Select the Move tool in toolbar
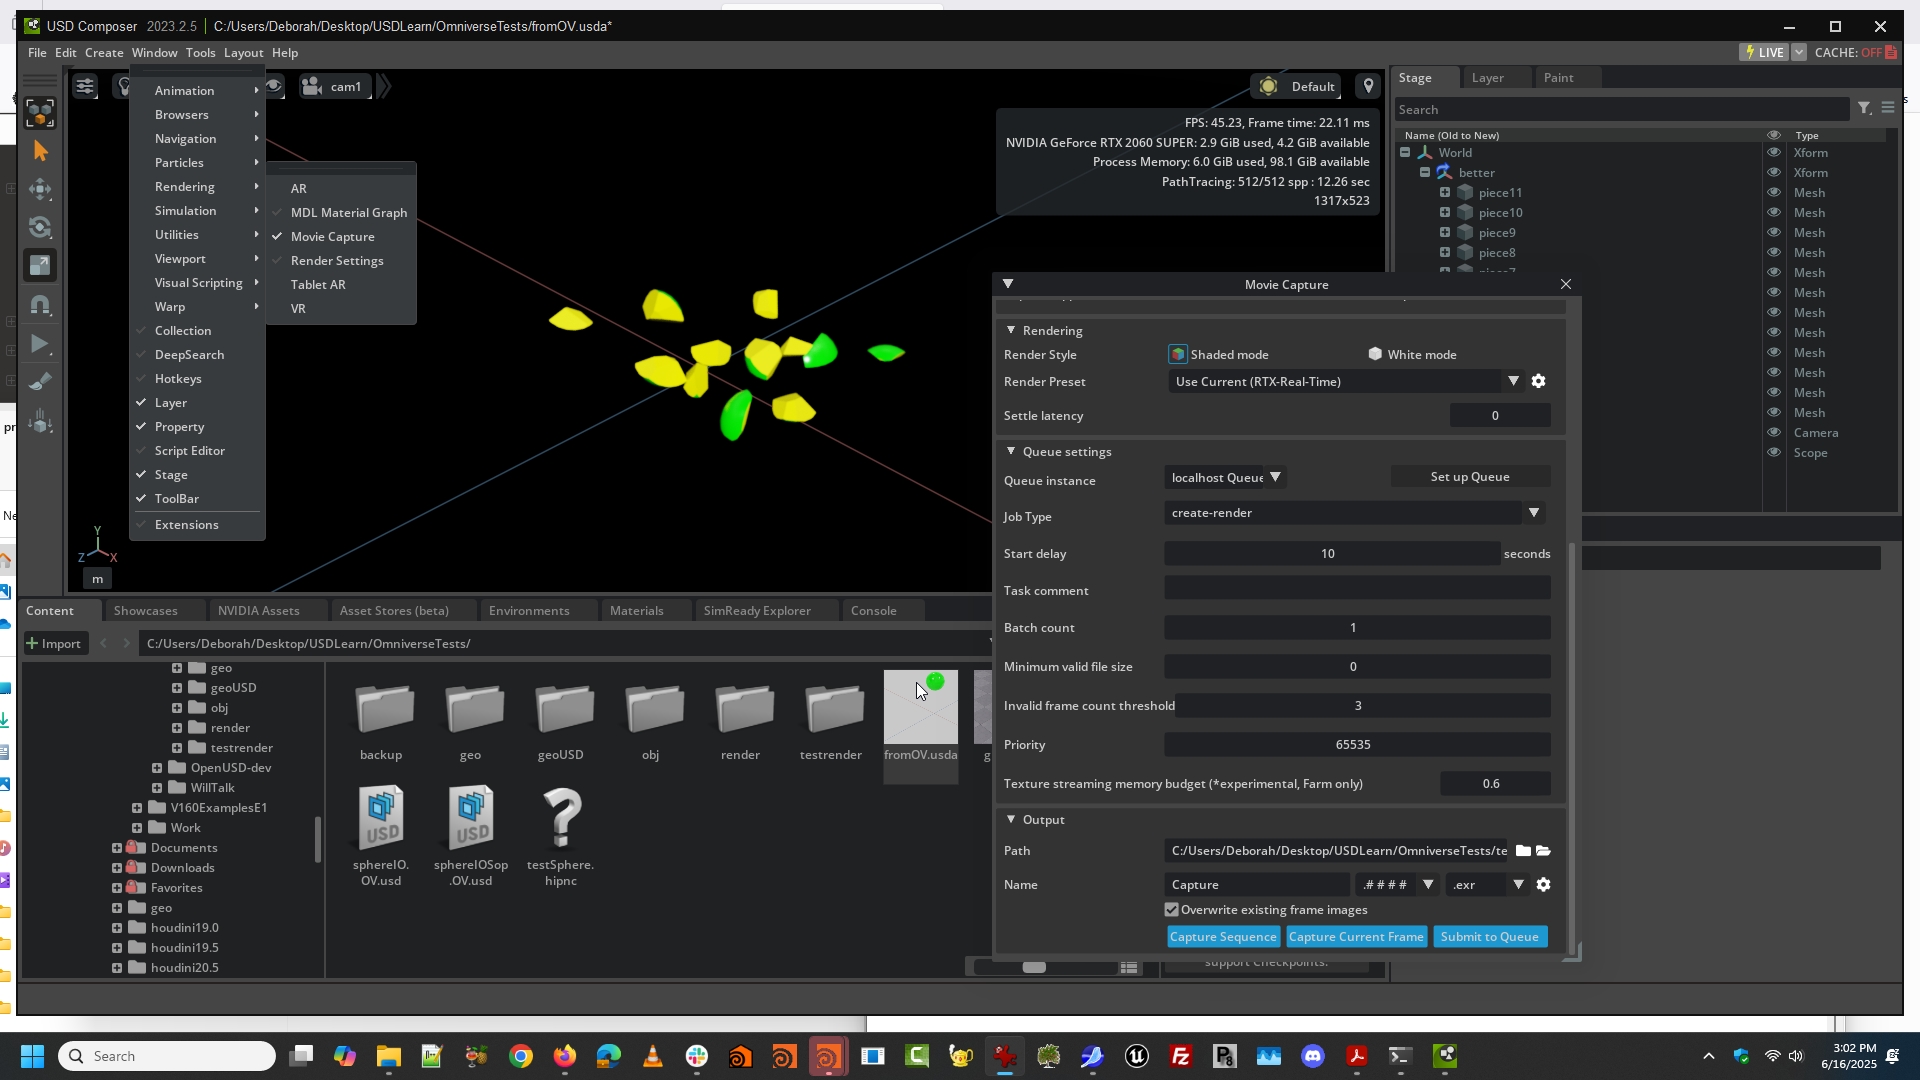The width and height of the screenshot is (1920, 1080). (40, 189)
